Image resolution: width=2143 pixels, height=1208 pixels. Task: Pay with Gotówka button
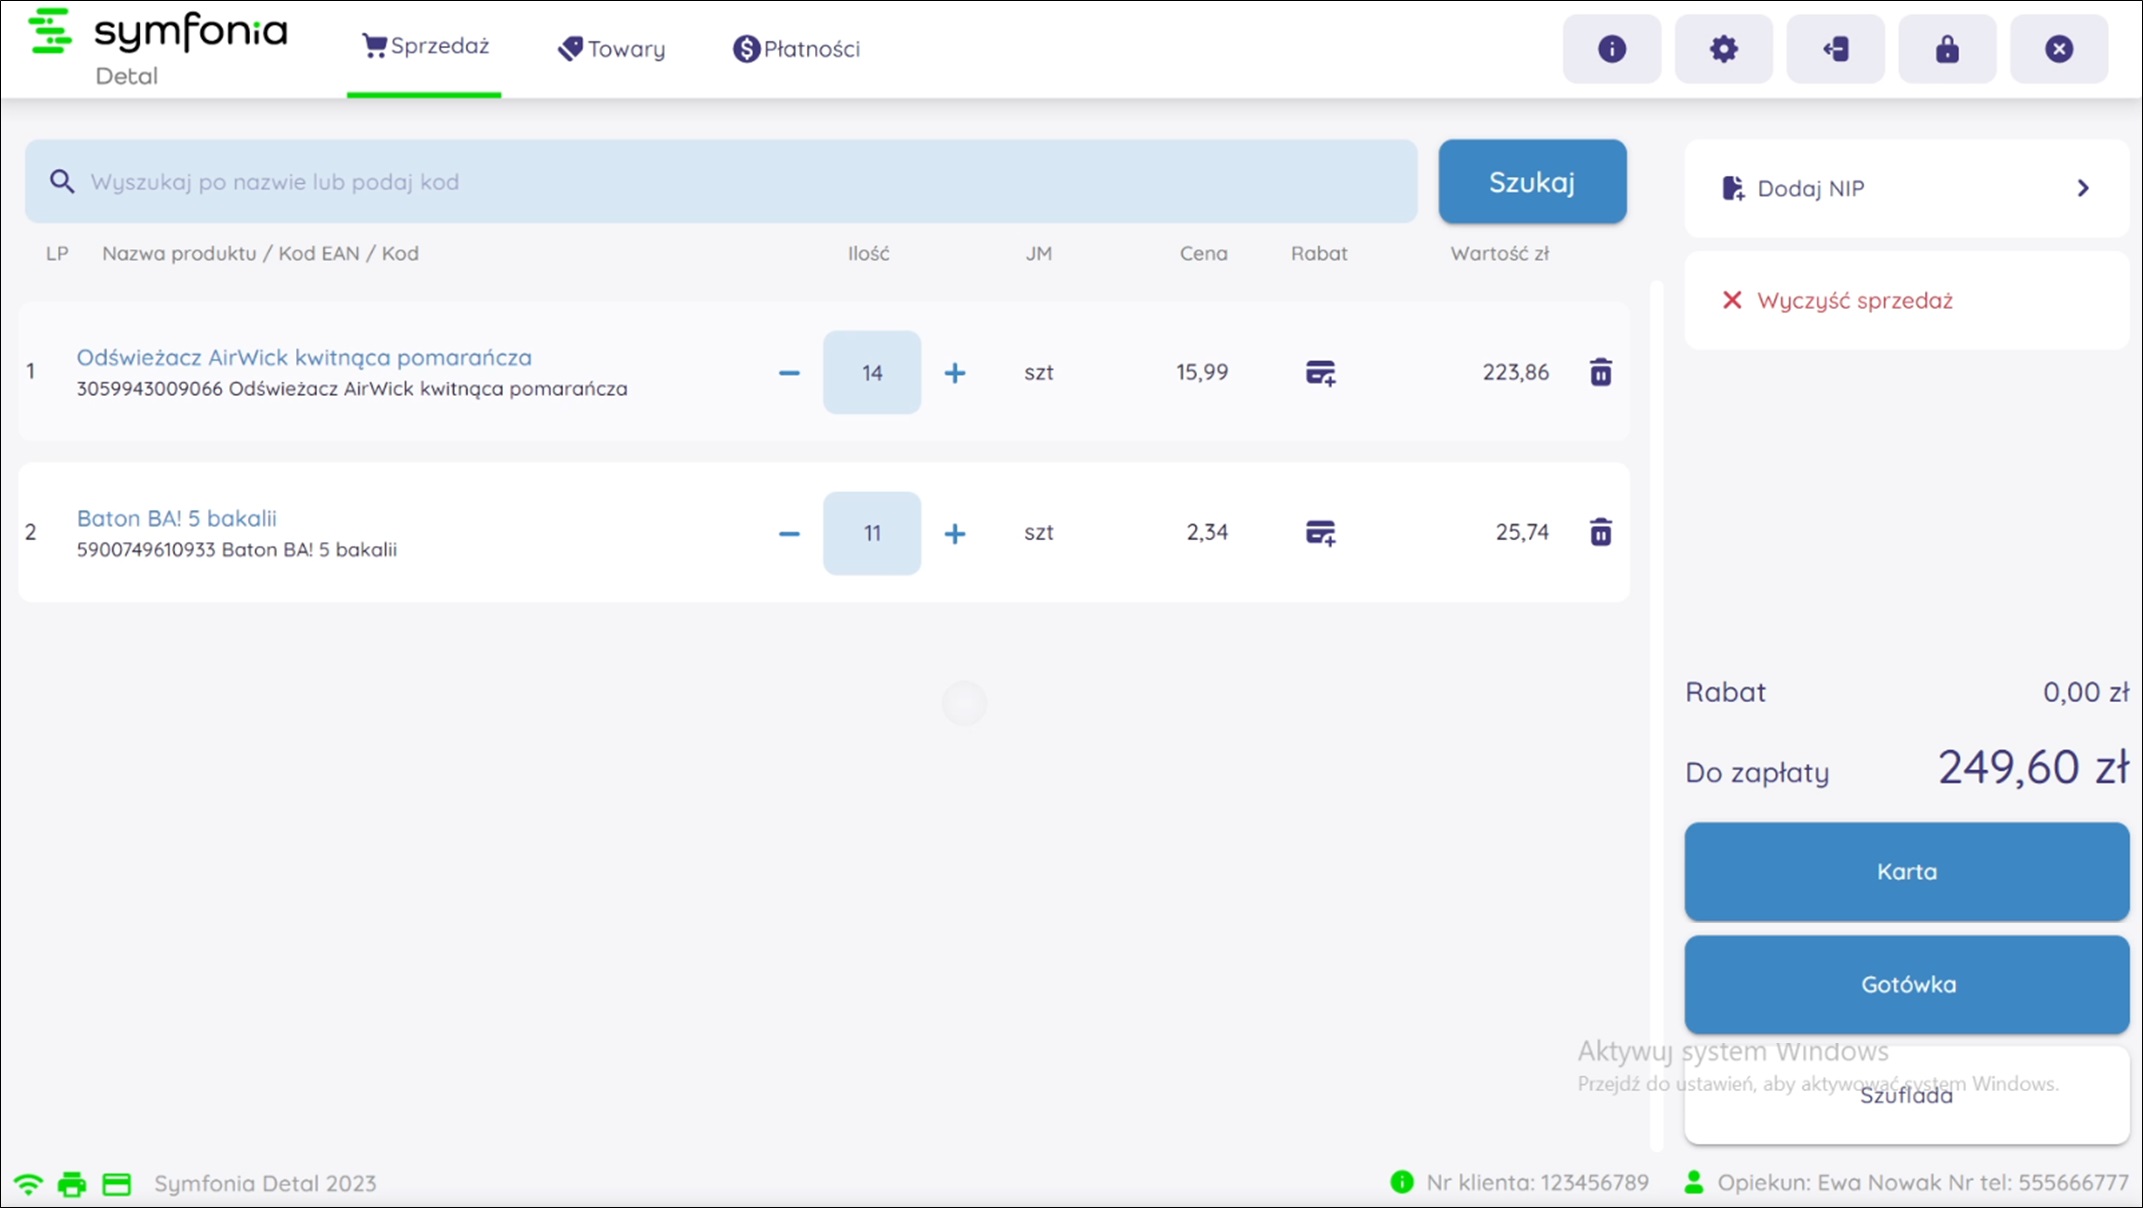[x=1906, y=984]
